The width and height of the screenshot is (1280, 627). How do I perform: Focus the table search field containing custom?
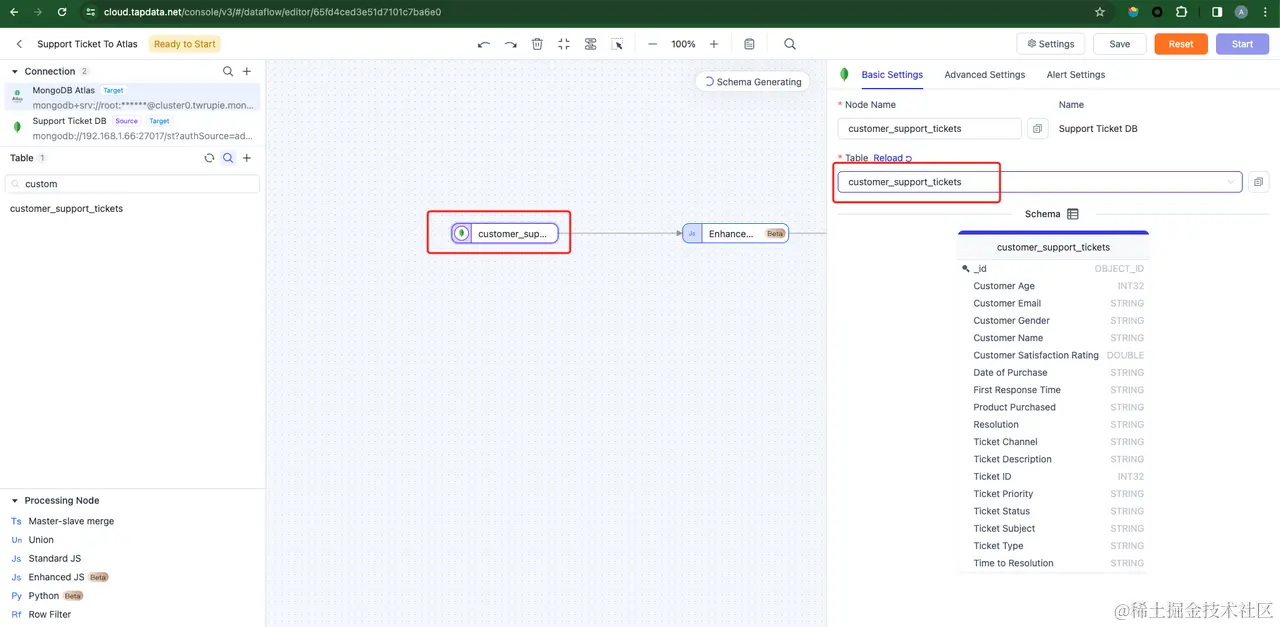pos(132,184)
